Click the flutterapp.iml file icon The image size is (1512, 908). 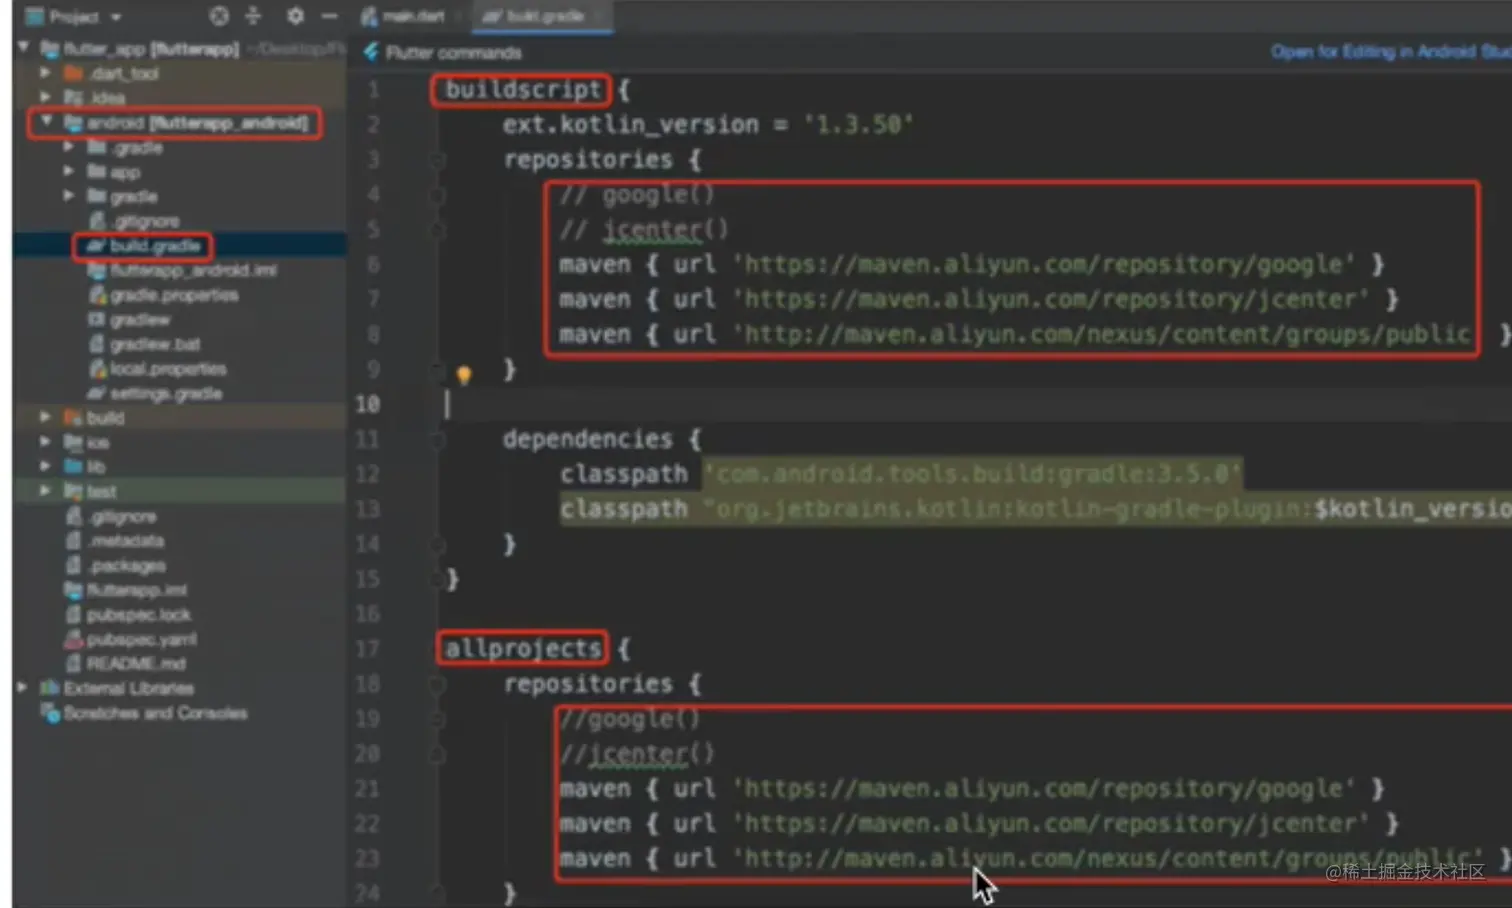(73, 590)
